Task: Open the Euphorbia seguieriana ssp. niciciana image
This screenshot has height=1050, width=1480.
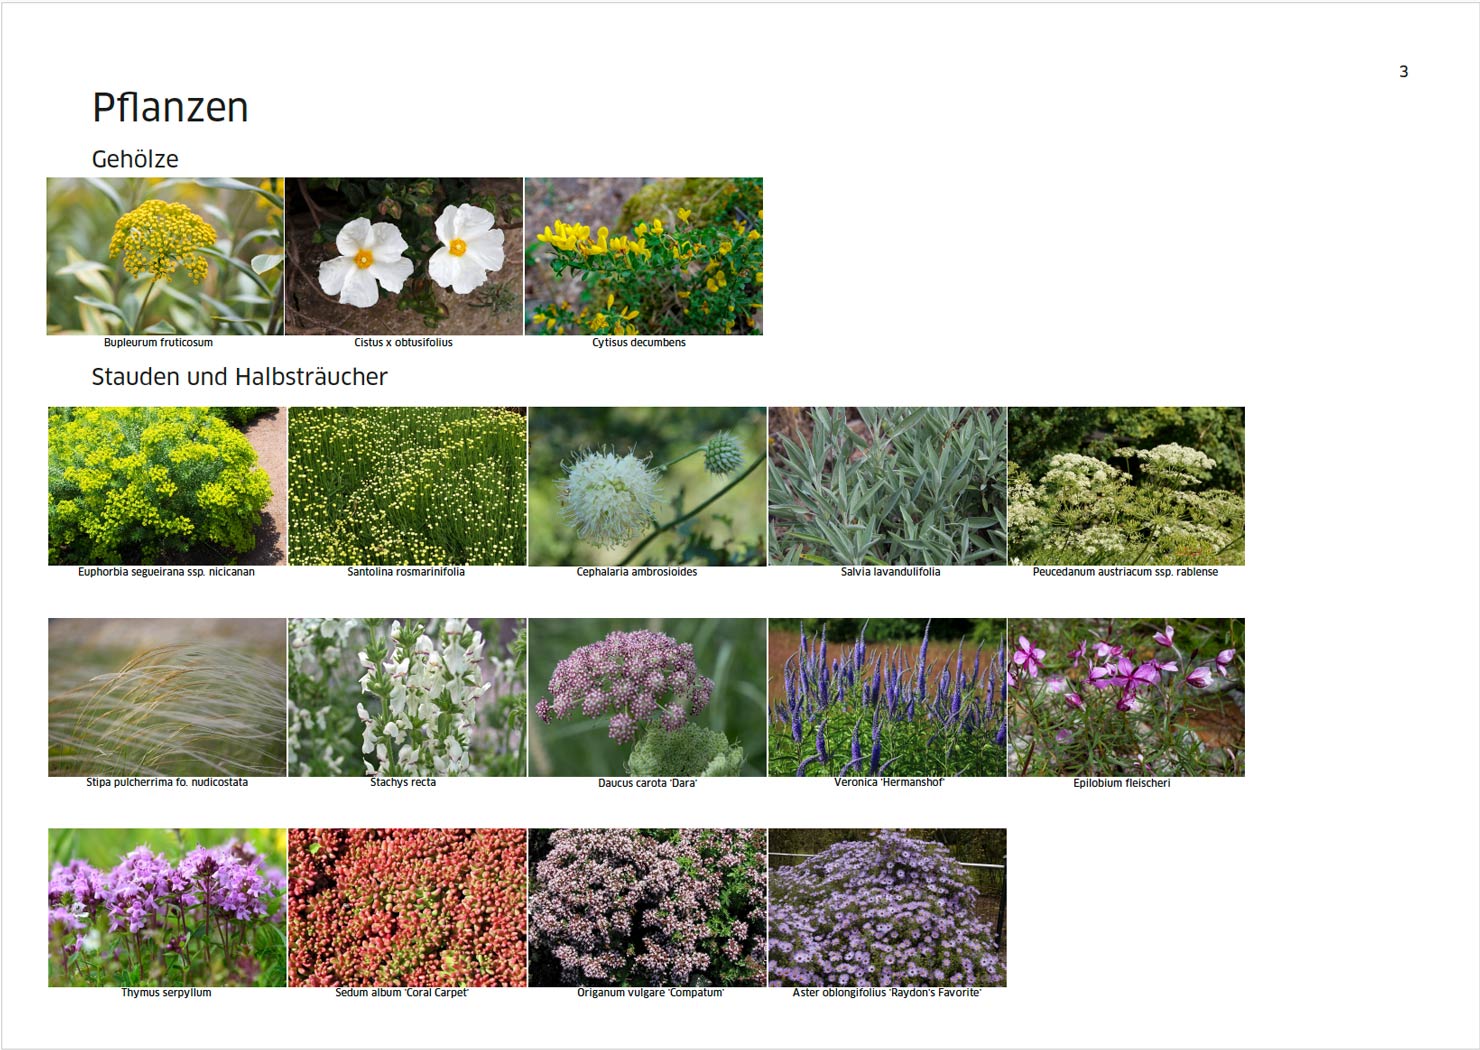Action: tap(167, 486)
